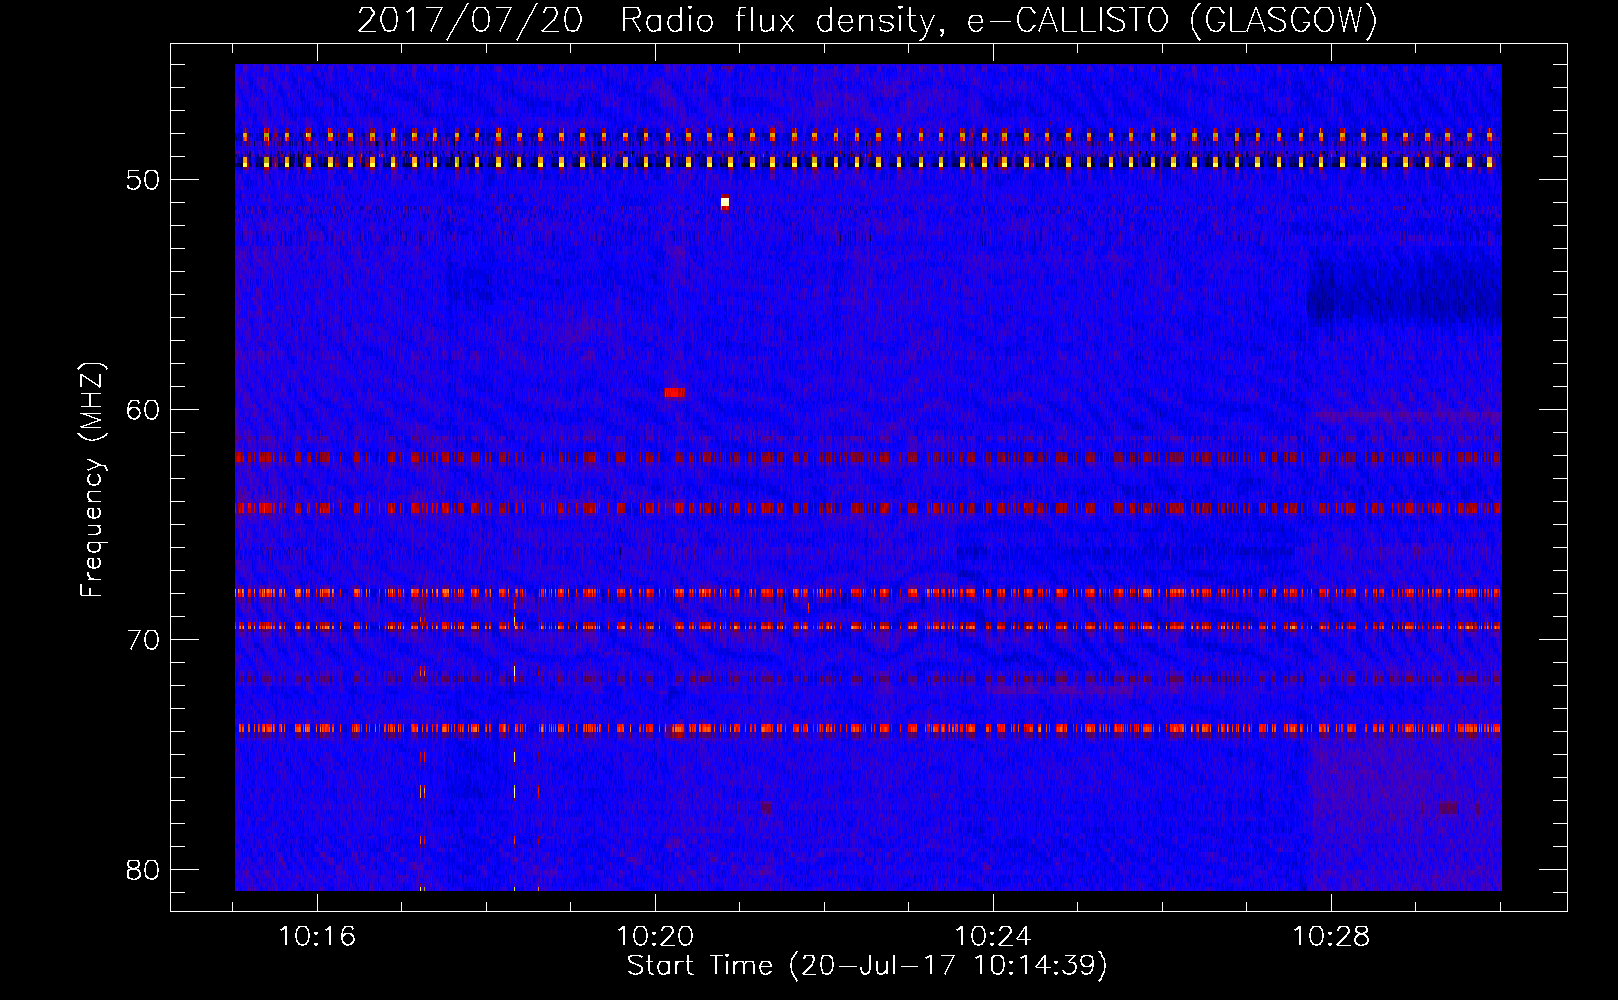Click the 10:24 time axis label
This screenshot has height=1000, width=1618.
pyautogui.click(x=993, y=937)
